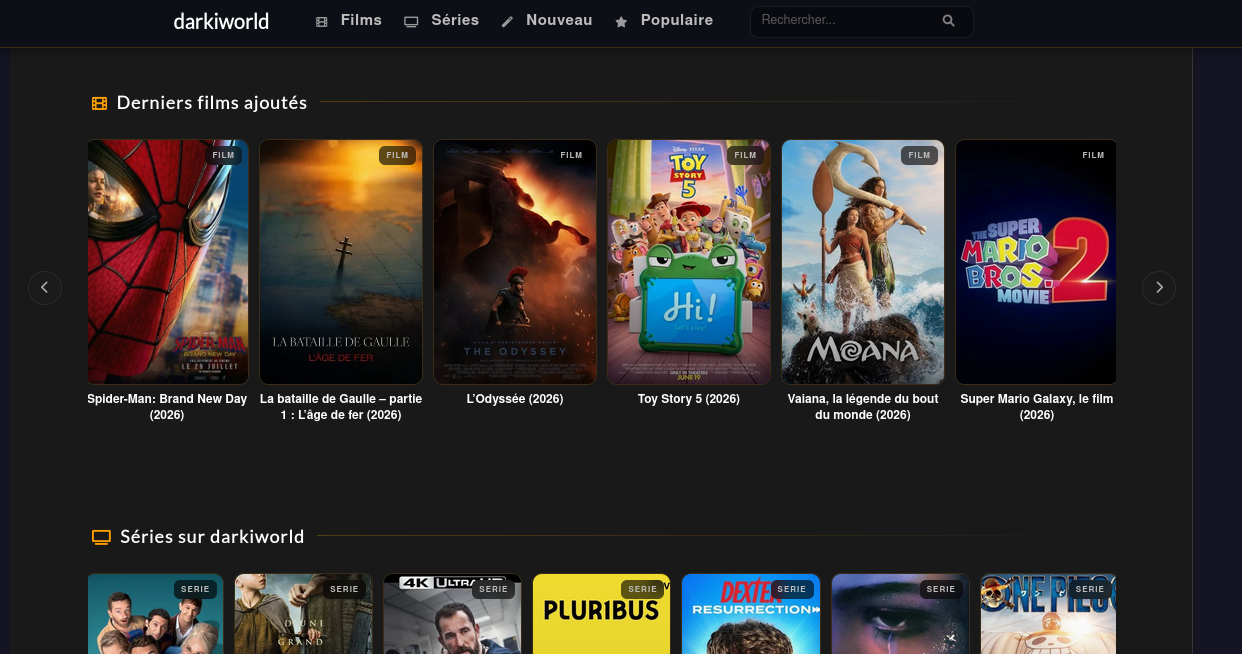Open the Populaire menu item
The height and width of the screenshot is (654, 1242).
pyautogui.click(x=677, y=20)
